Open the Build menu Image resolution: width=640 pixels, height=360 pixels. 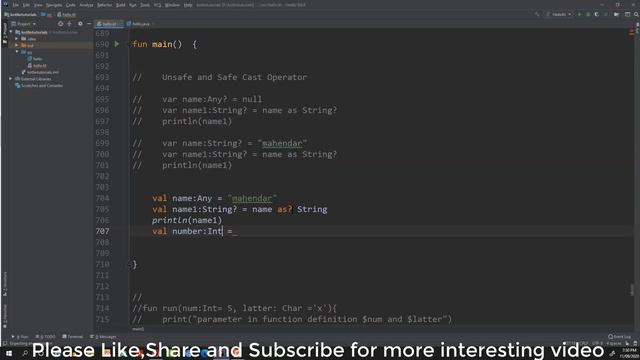[121, 5]
